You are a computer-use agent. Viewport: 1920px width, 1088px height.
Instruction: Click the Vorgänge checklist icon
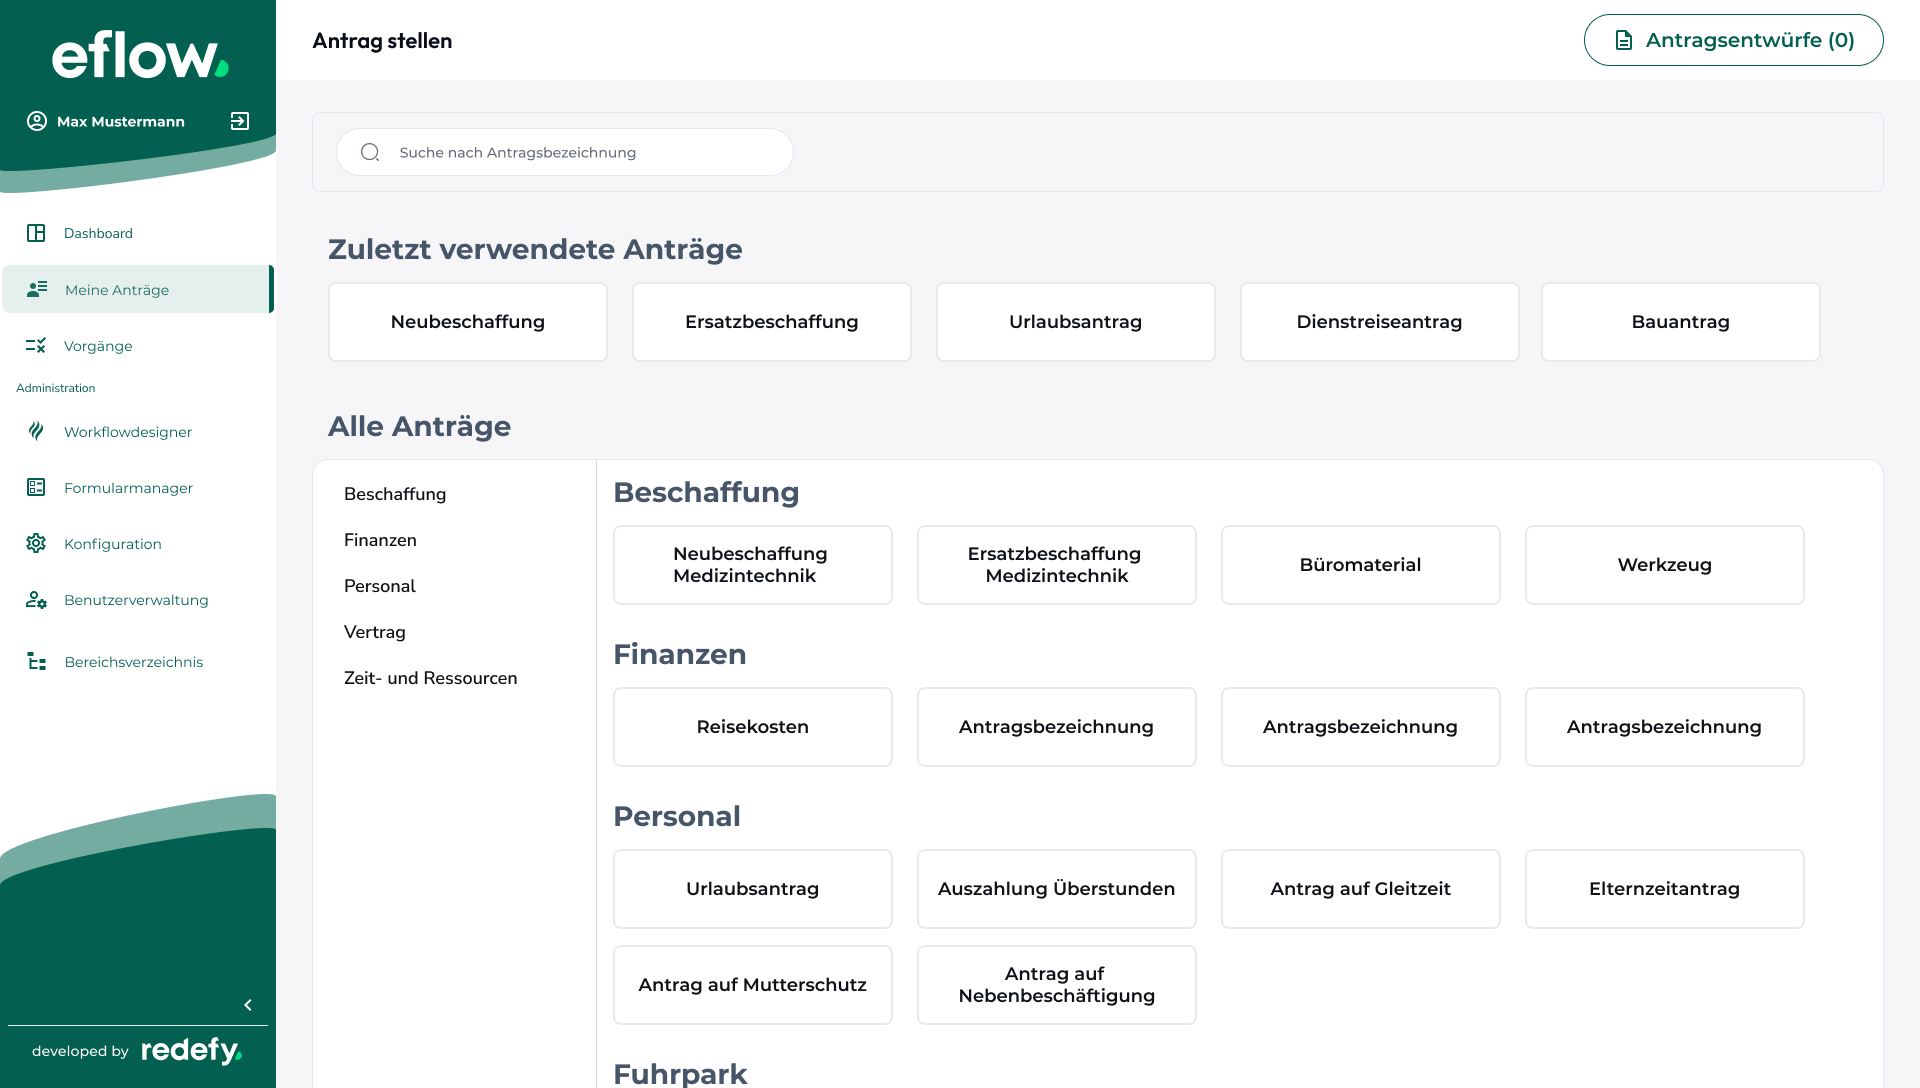pos(36,345)
